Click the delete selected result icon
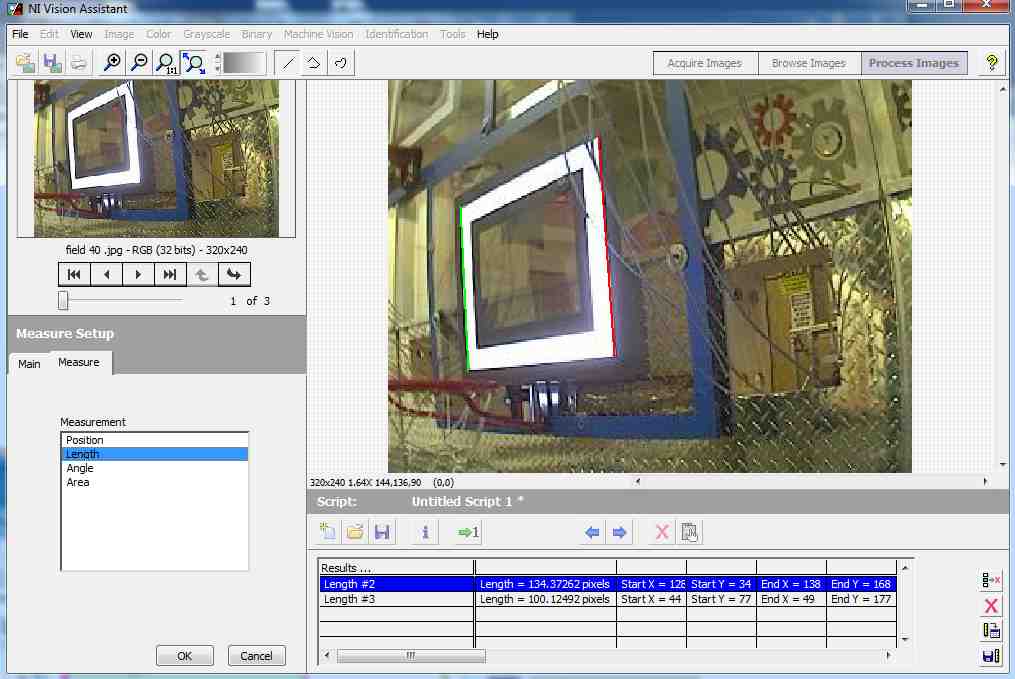Image resolution: width=1015 pixels, height=679 pixels. coord(991,580)
